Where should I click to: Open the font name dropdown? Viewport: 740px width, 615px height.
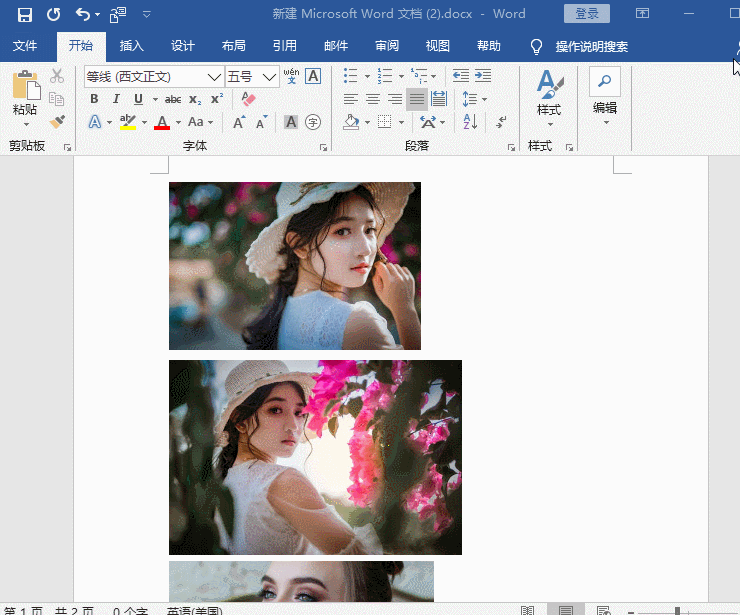[x=214, y=77]
